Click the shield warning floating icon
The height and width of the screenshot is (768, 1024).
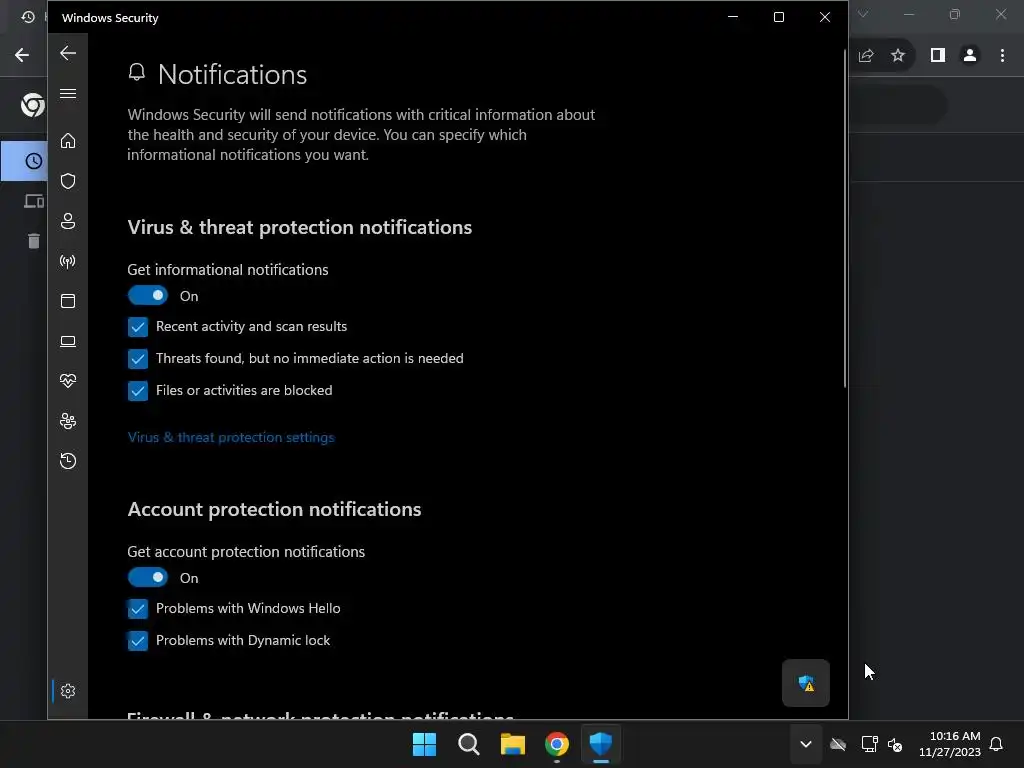(x=806, y=683)
